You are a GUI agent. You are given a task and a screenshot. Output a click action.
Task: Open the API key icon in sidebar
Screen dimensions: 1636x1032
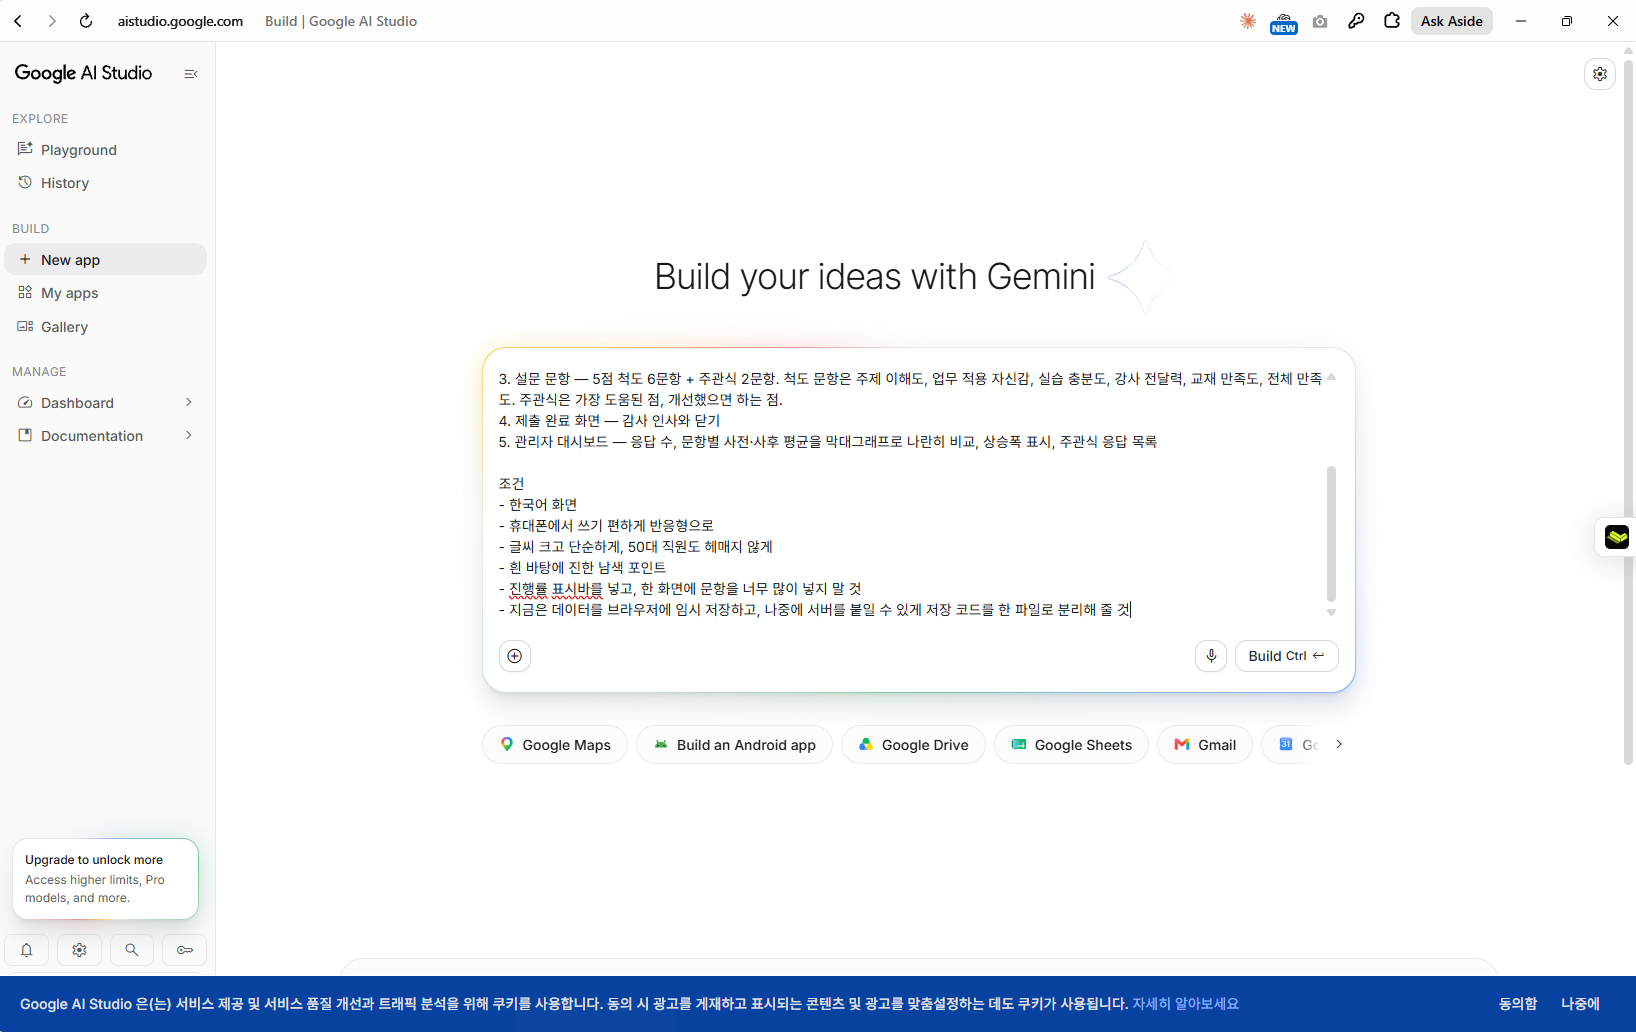[185, 950]
